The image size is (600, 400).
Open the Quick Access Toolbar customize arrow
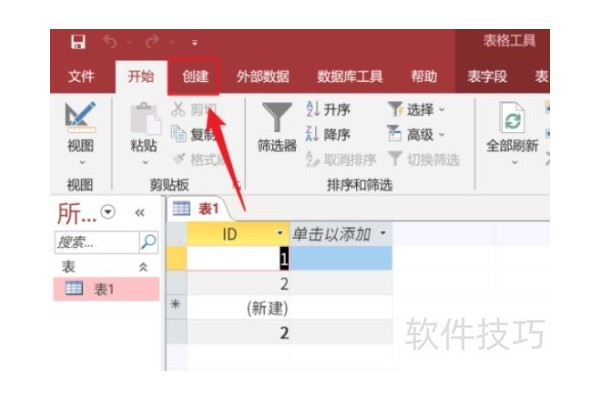195,43
